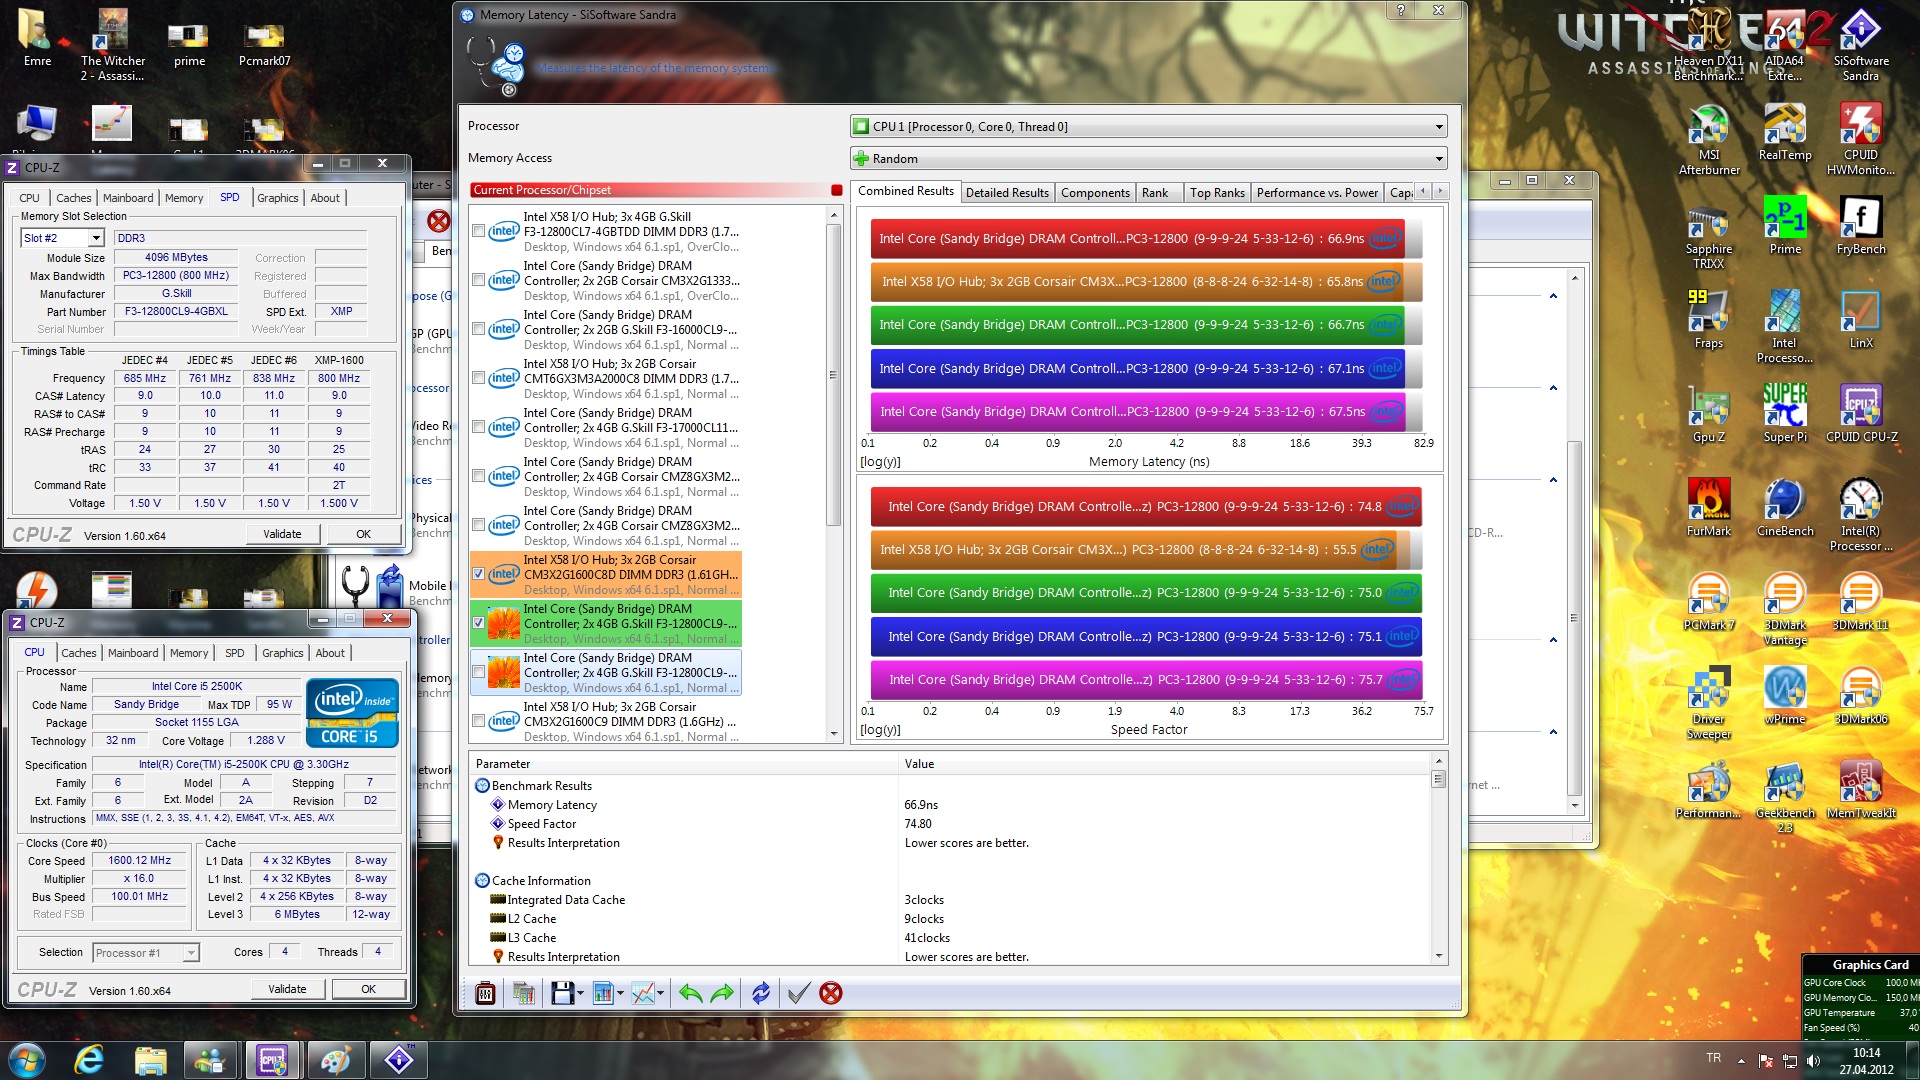Click the blue Refresh arrows icon
The image size is (1920, 1080).
[x=760, y=993]
